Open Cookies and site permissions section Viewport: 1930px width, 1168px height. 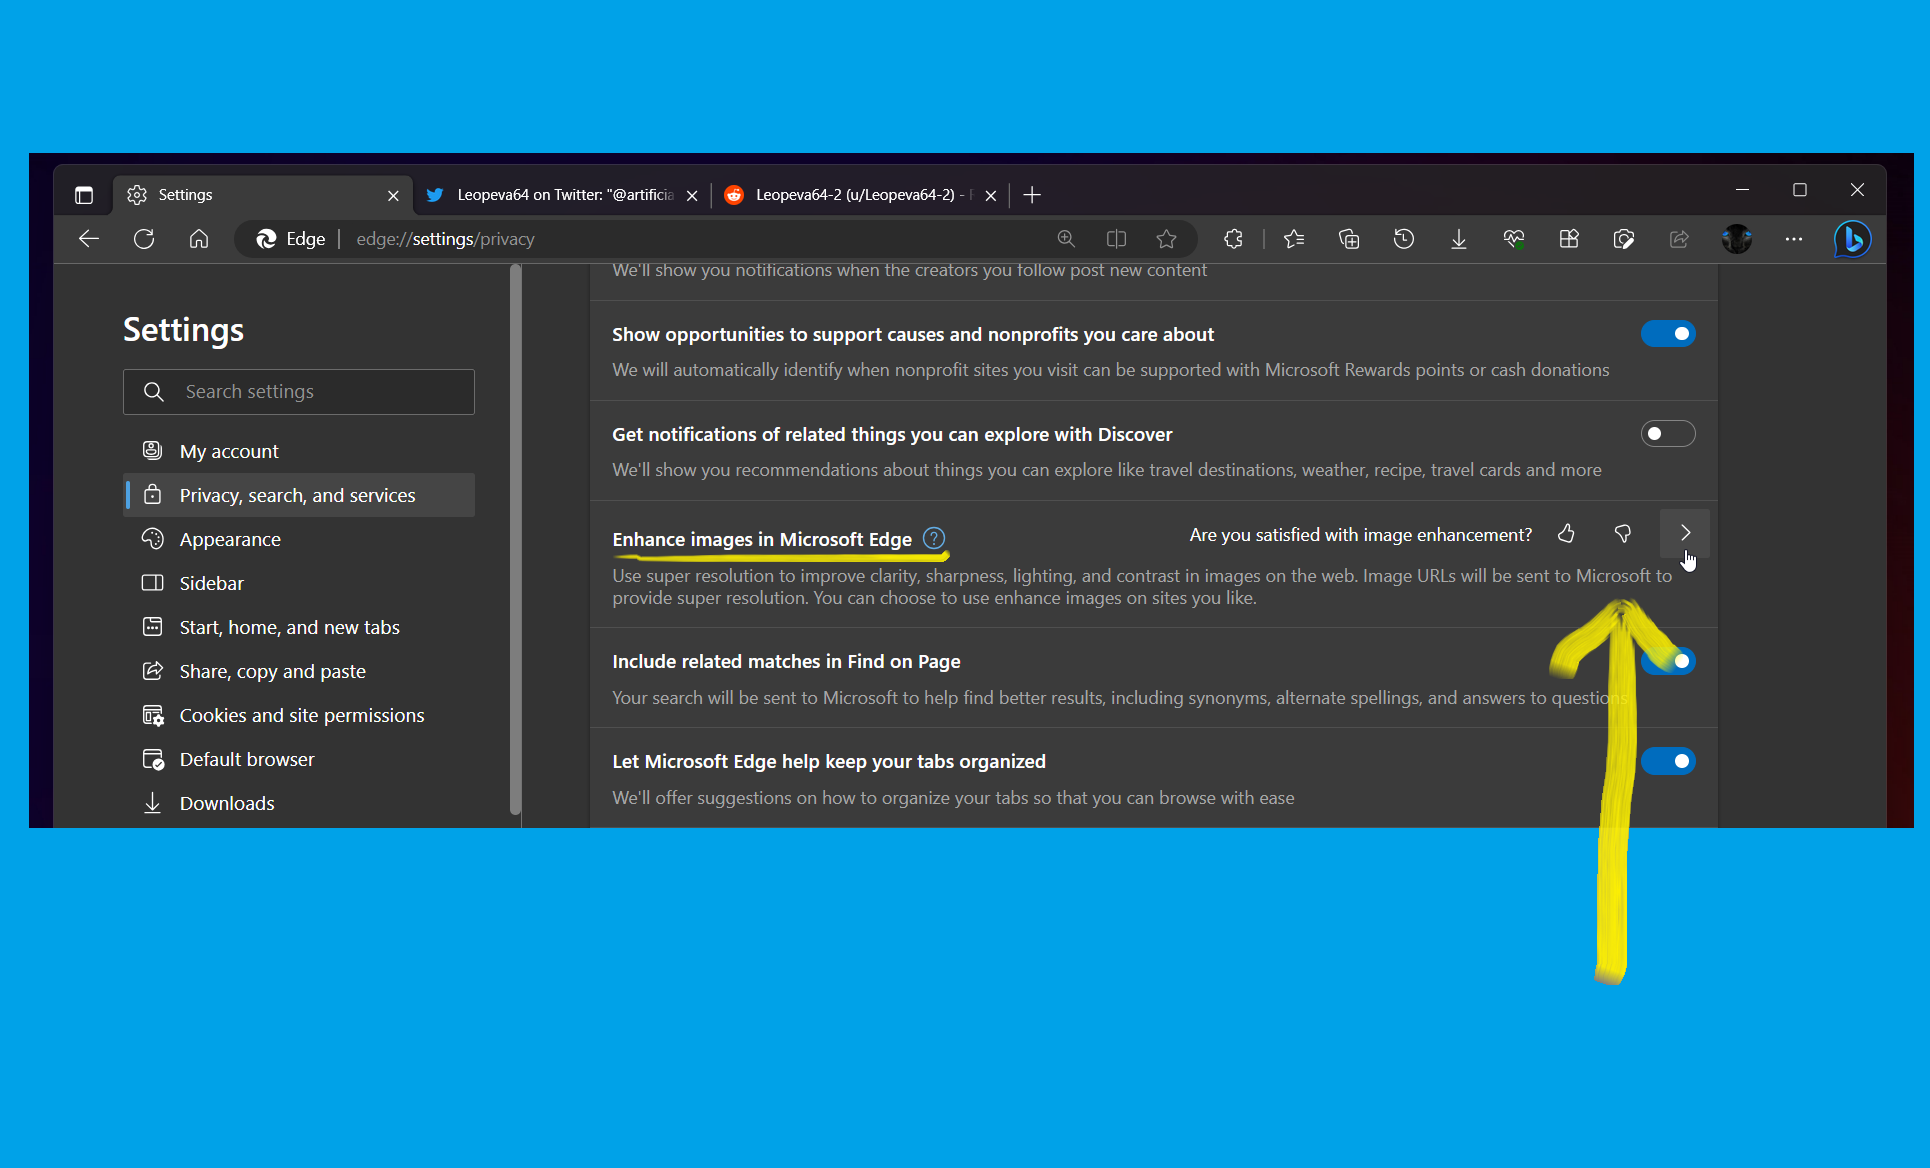[301, 716]
